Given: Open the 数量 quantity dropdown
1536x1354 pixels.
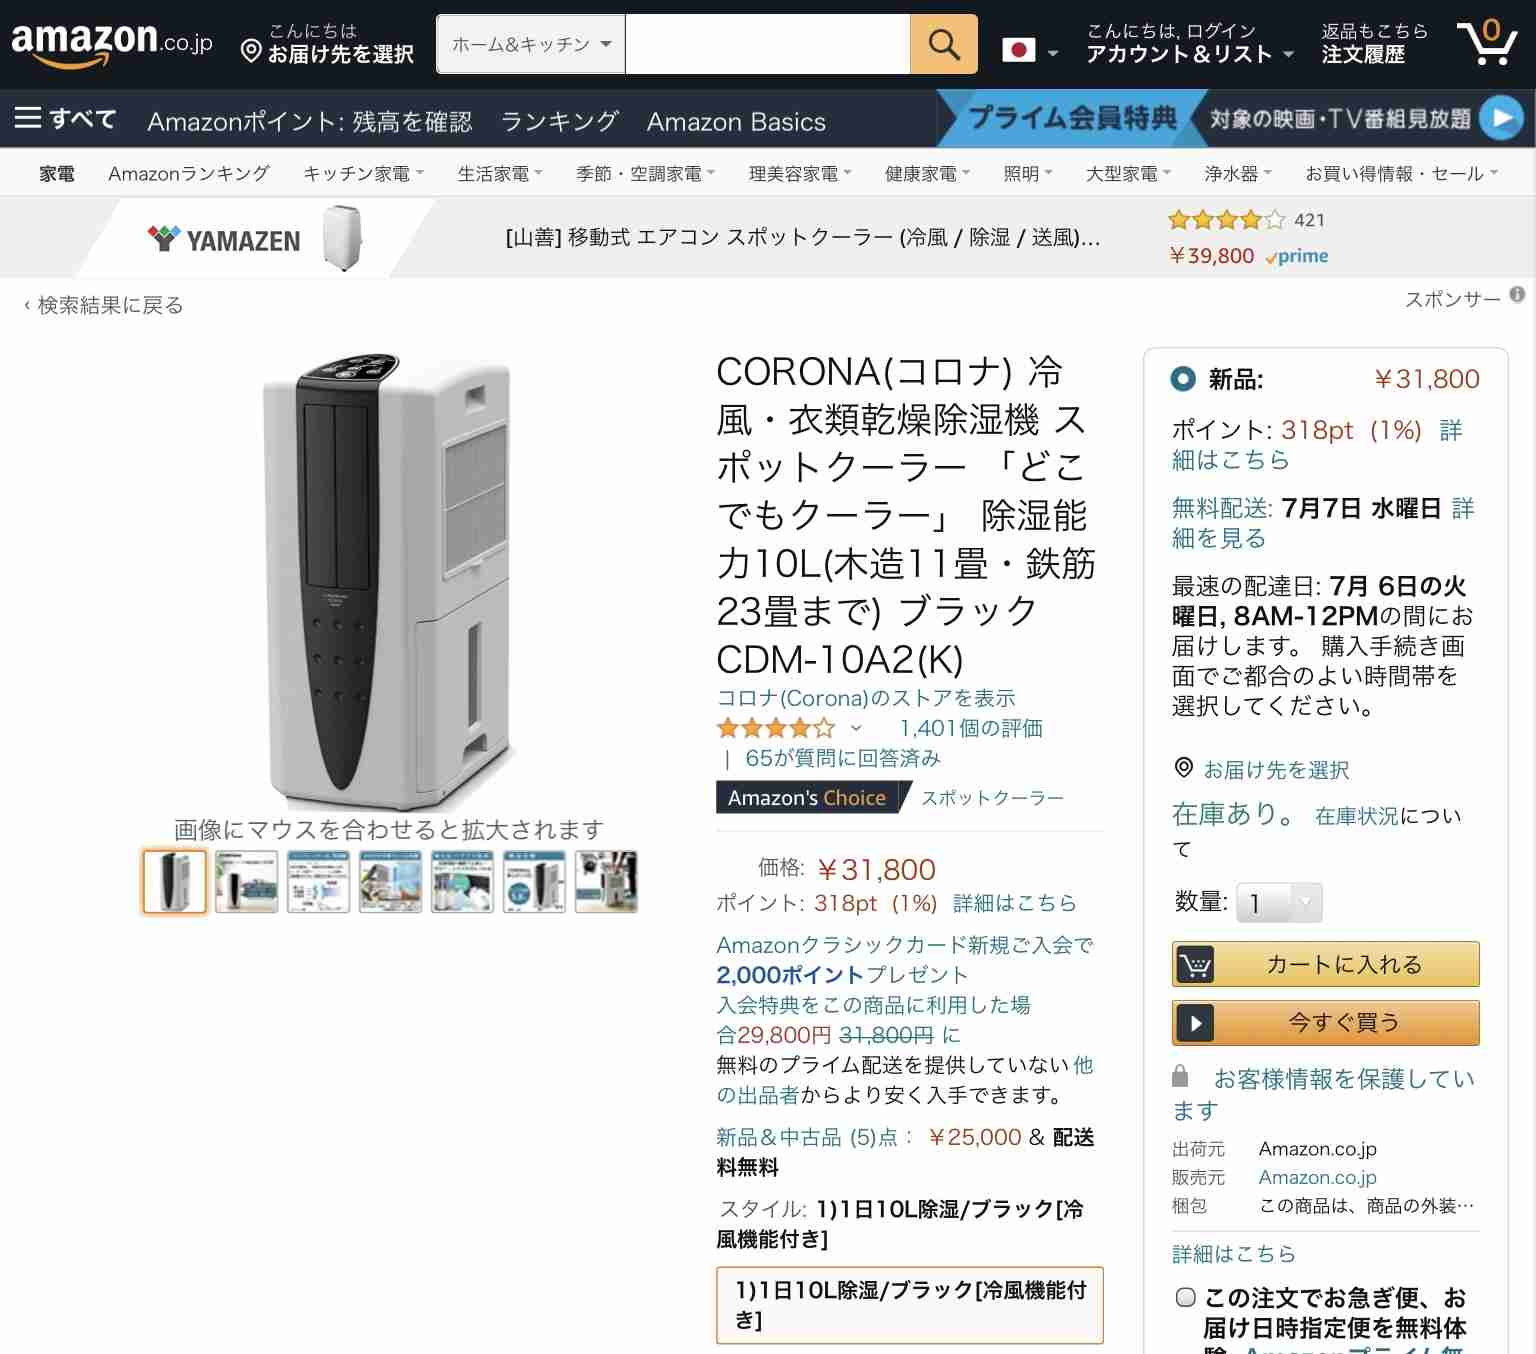Looking at the screenshot, I should coord(1279,903).
